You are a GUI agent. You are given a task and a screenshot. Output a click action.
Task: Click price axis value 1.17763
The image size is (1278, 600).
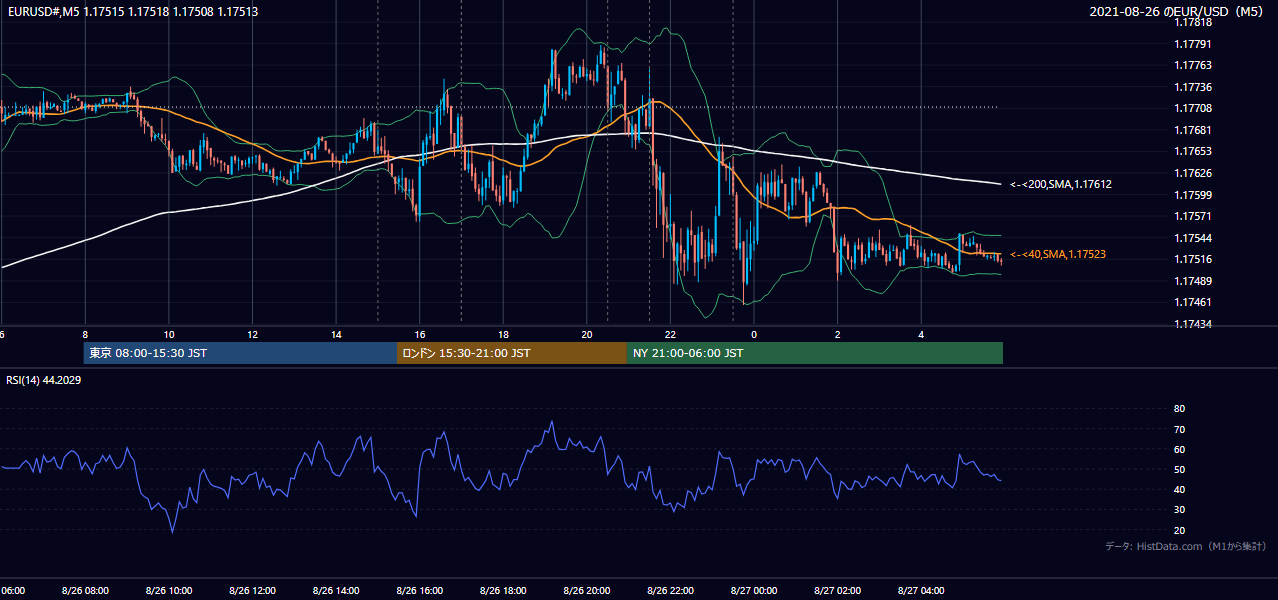pos(1192,65)
